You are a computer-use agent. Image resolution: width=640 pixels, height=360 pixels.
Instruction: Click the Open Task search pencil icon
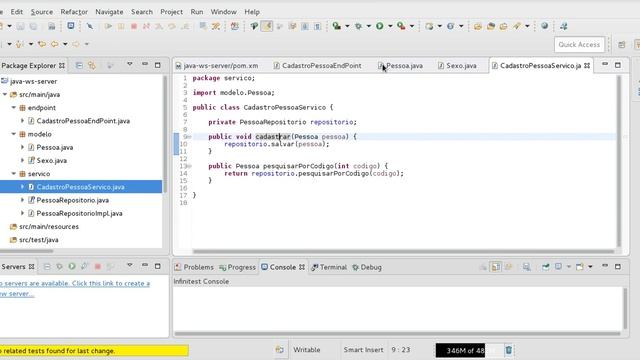(517, 26)
